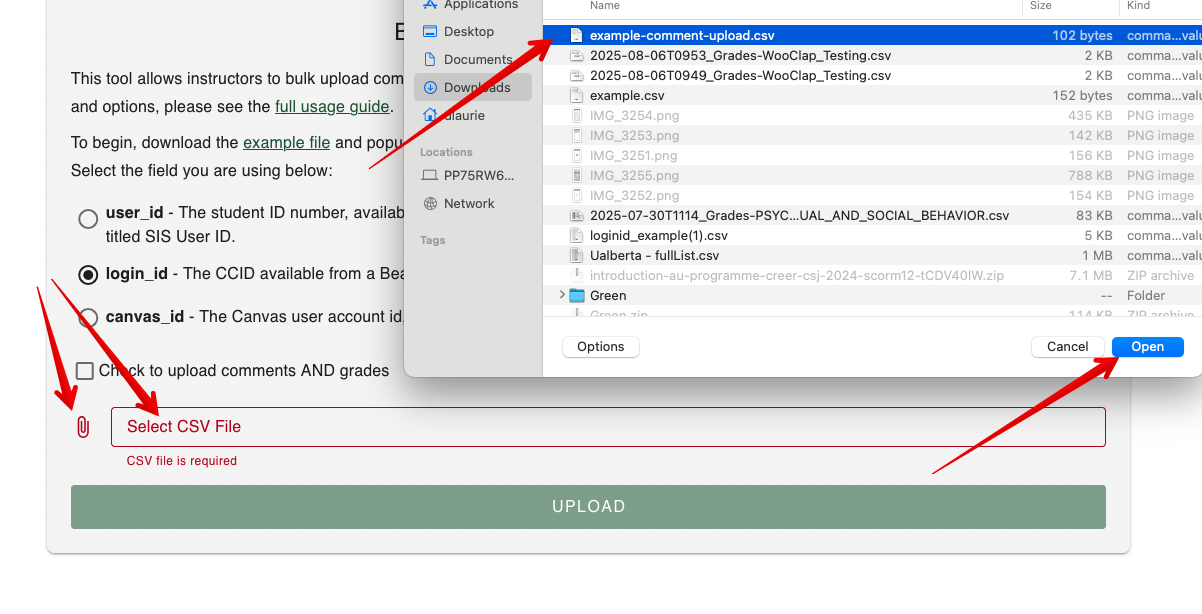1202x614 pixels.
Task: Open the Documents sidebar location
Action: click(477, 60)
